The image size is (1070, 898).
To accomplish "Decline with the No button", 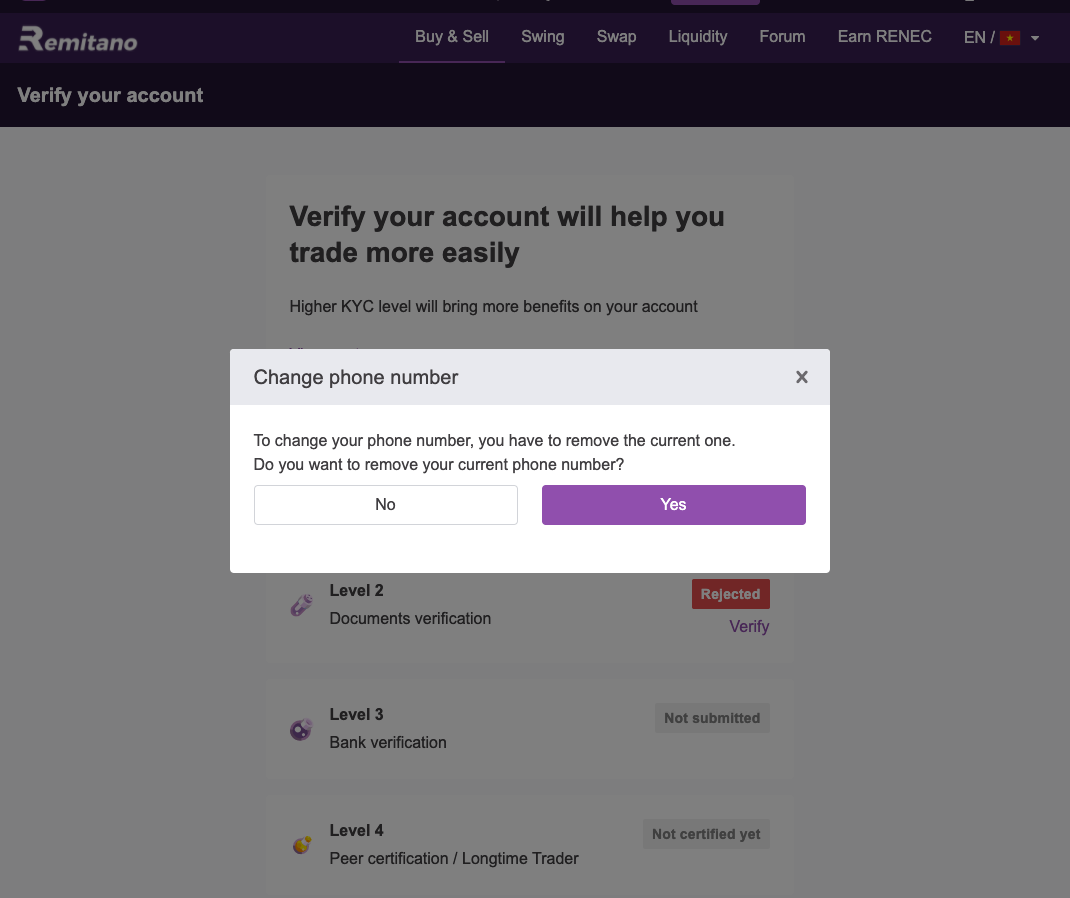I will coord(386,505).
